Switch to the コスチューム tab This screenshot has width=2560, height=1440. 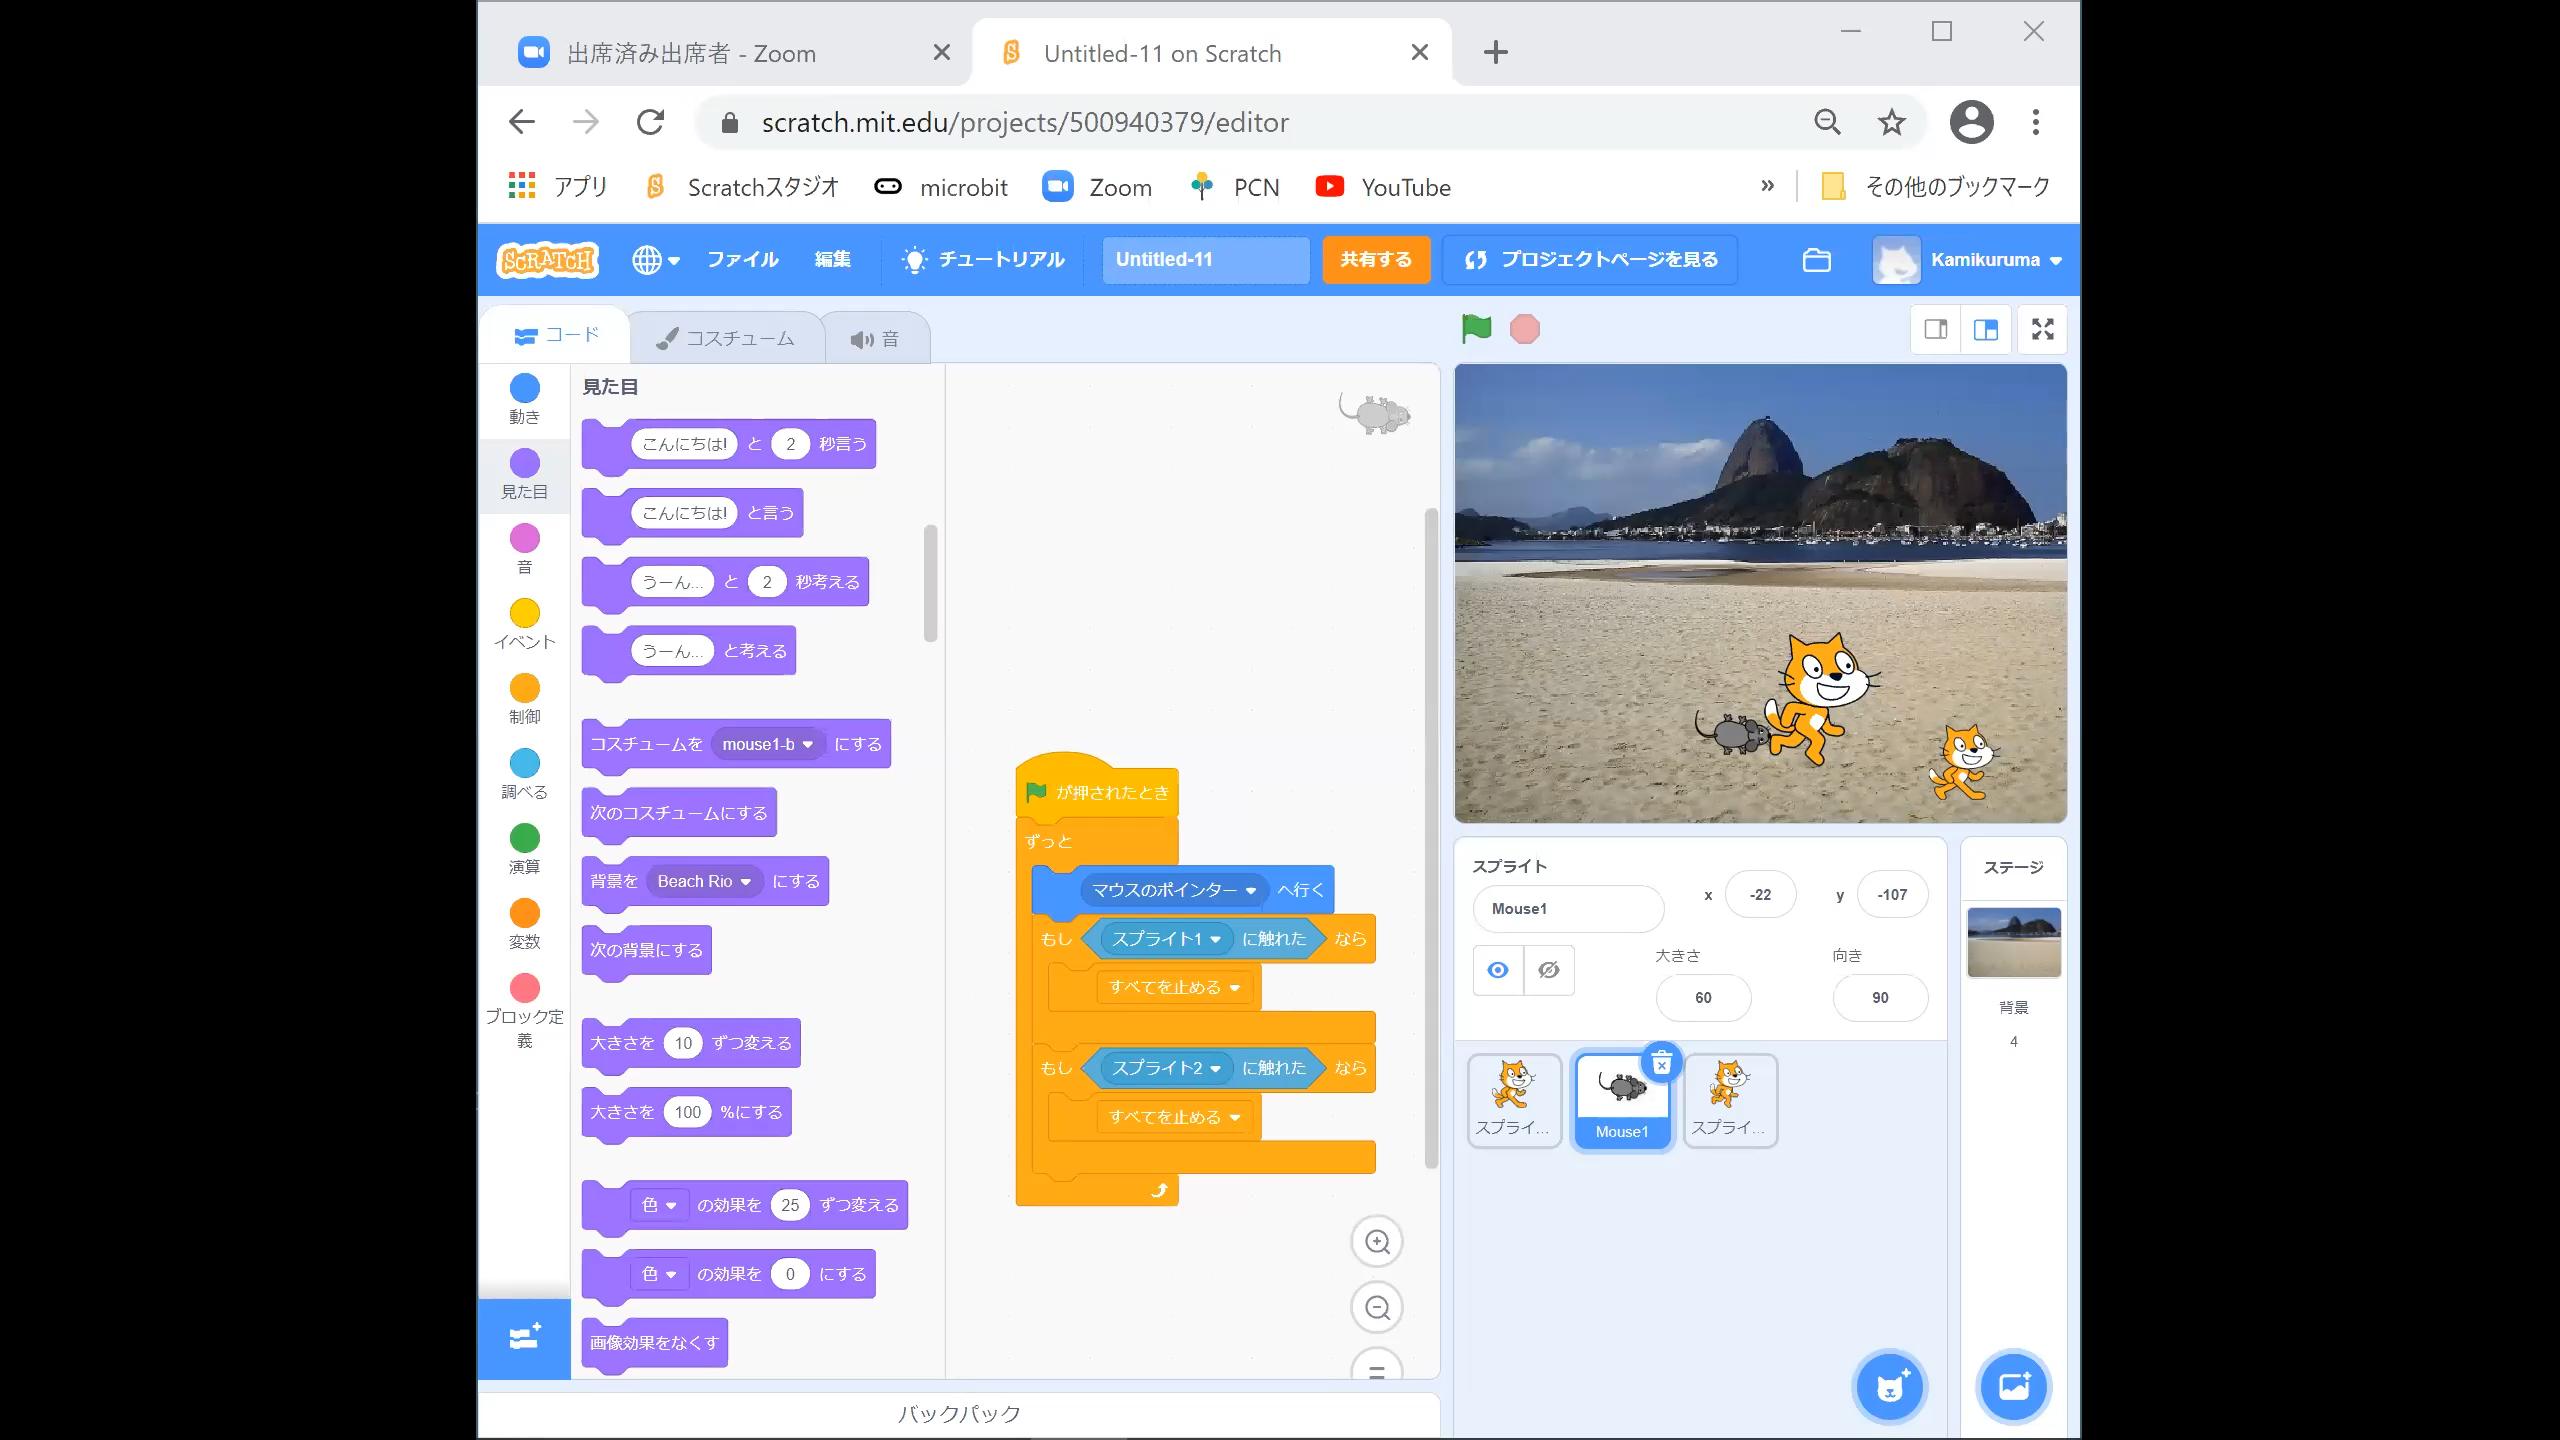(726, 339)
